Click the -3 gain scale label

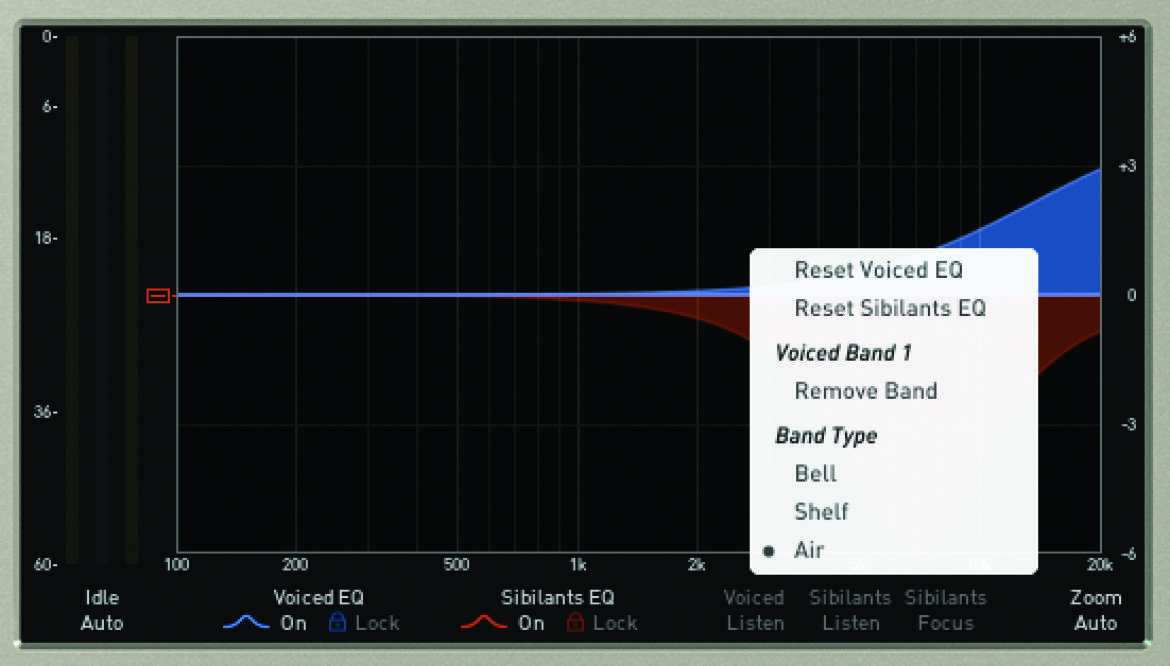[1129, 424]
